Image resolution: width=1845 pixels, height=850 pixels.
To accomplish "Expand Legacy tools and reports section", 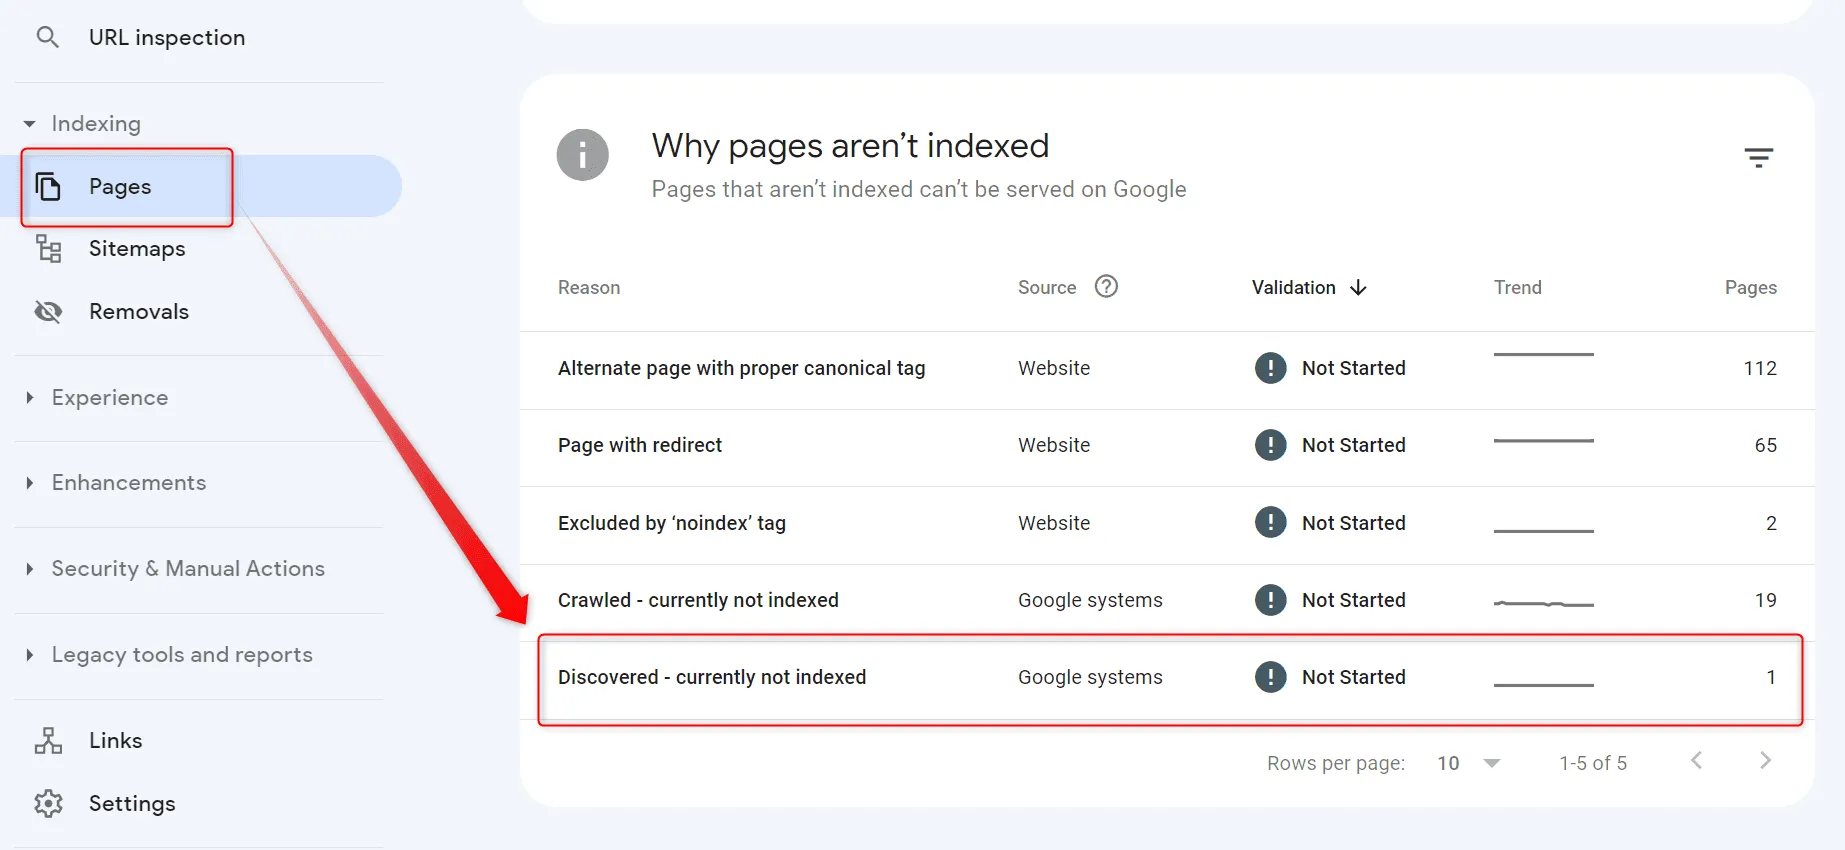I will coord(30,654).
